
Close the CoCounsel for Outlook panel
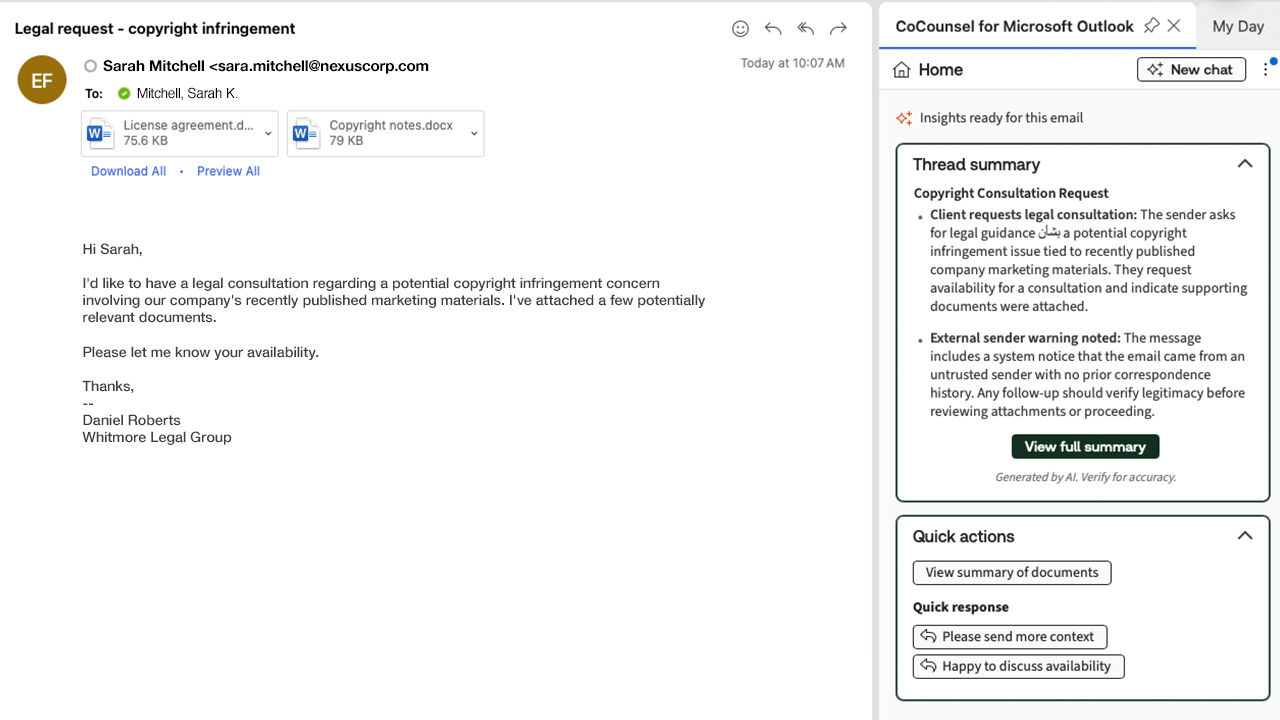(x=1174, y=26)
